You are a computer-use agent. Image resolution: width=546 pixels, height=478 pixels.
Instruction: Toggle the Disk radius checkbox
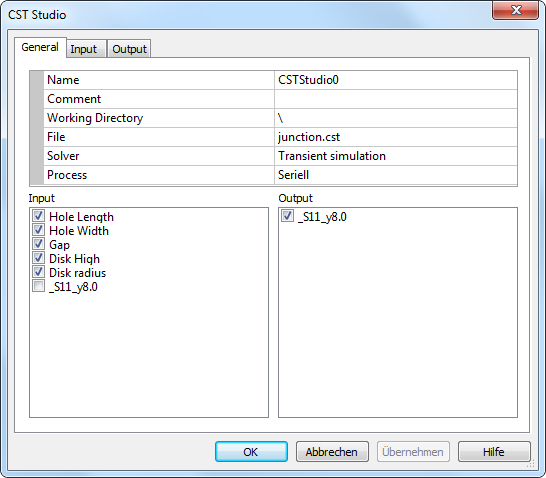coord(38,272)
